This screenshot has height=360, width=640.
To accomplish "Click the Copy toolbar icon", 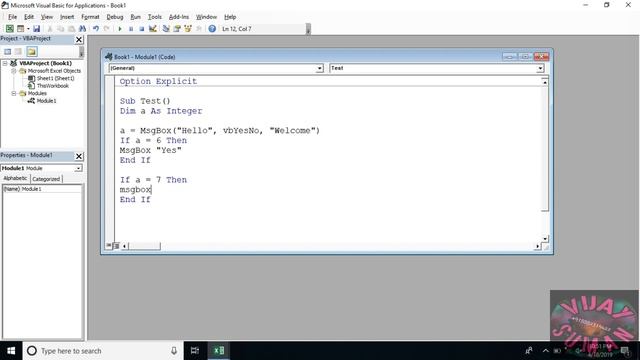I will tap(60, 29).
